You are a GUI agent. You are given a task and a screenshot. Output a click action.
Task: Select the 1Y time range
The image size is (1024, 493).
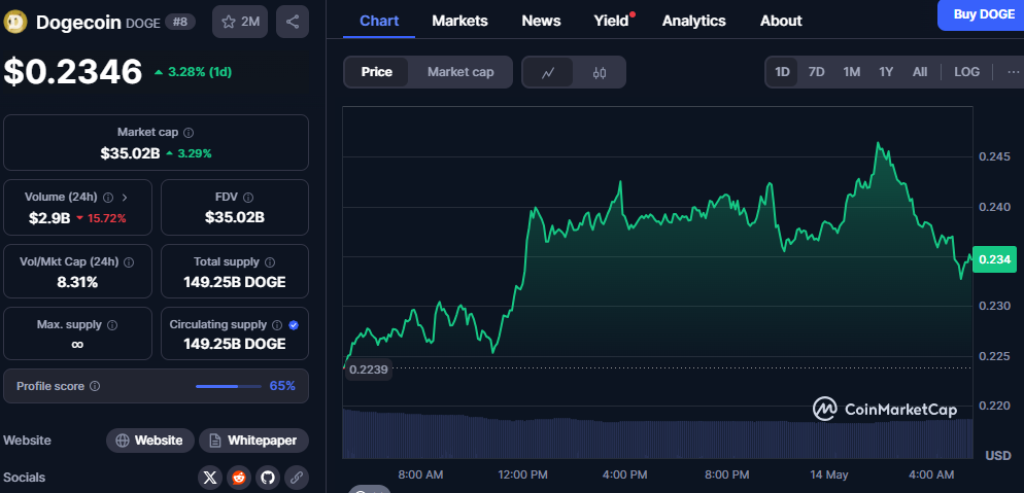886,72
